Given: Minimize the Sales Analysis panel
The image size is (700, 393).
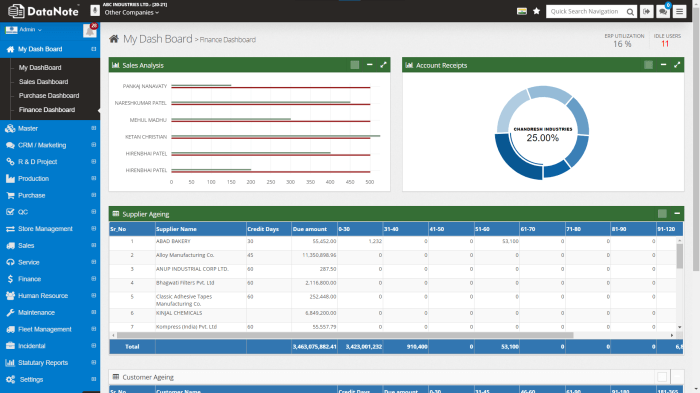Looking at the screenshot, I should [x=370, y=65].
